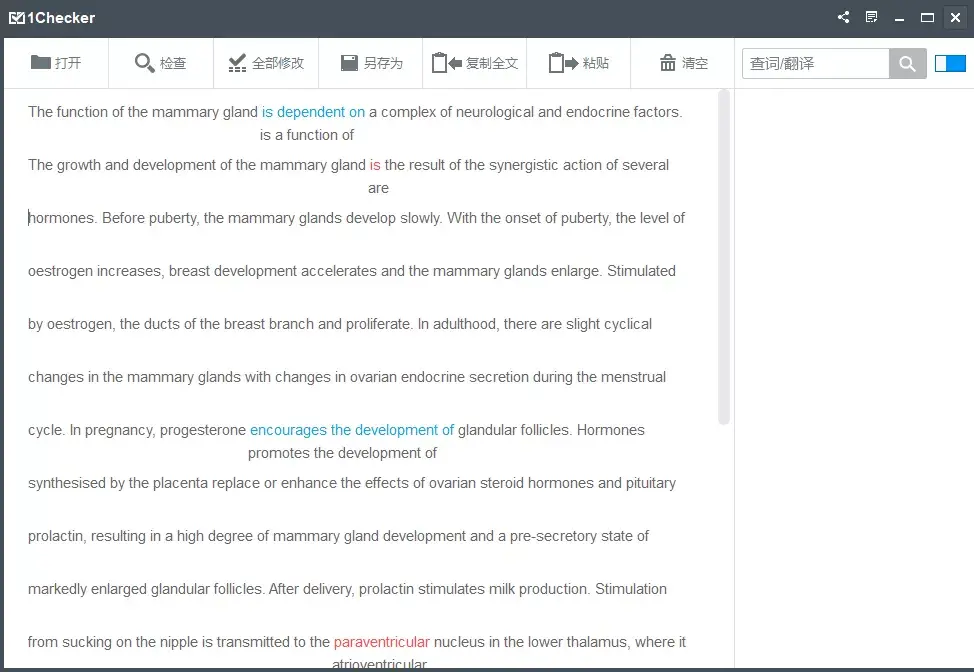The image size is (974, 672).
Task: Click the red flagged word "is"
Action: [x=375, y=165]
